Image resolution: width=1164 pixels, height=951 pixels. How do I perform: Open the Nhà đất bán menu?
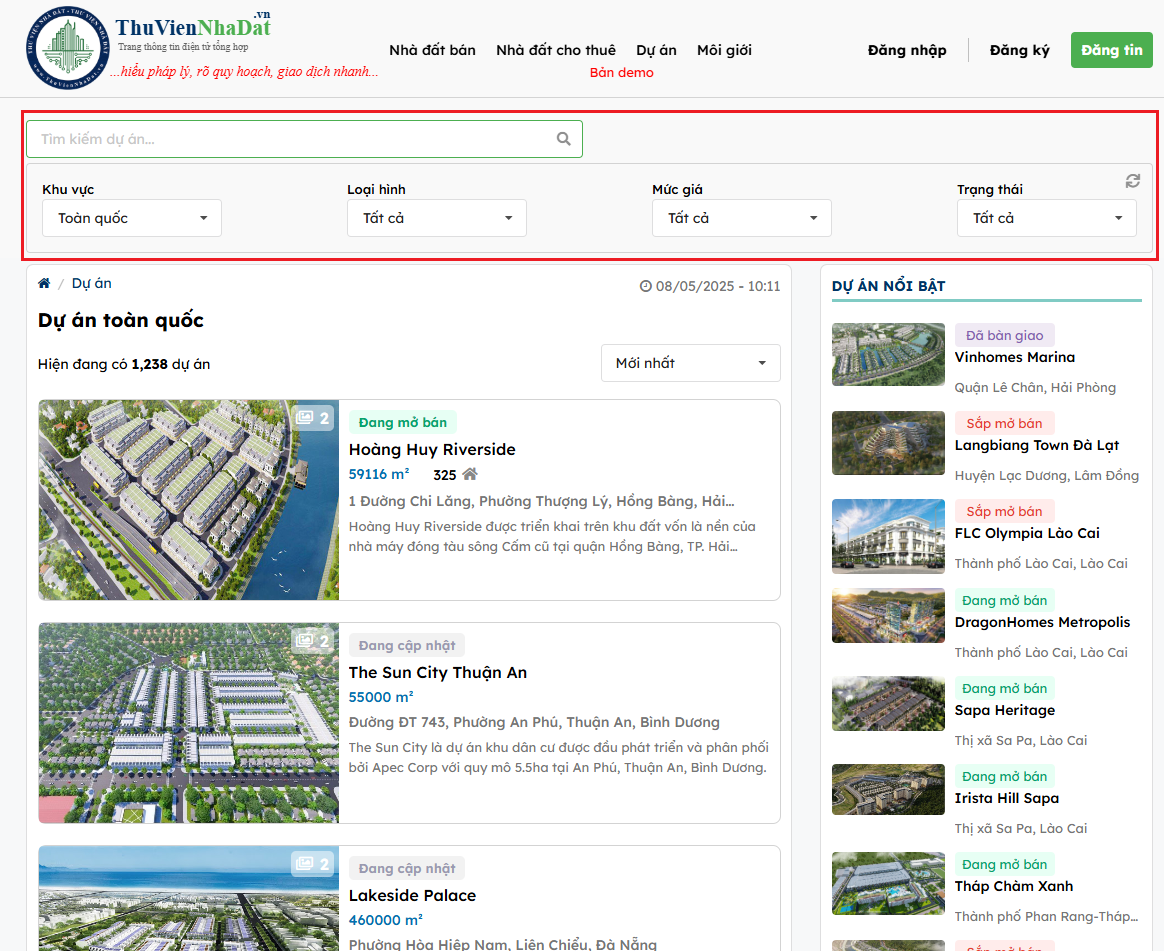pos(432,50)
